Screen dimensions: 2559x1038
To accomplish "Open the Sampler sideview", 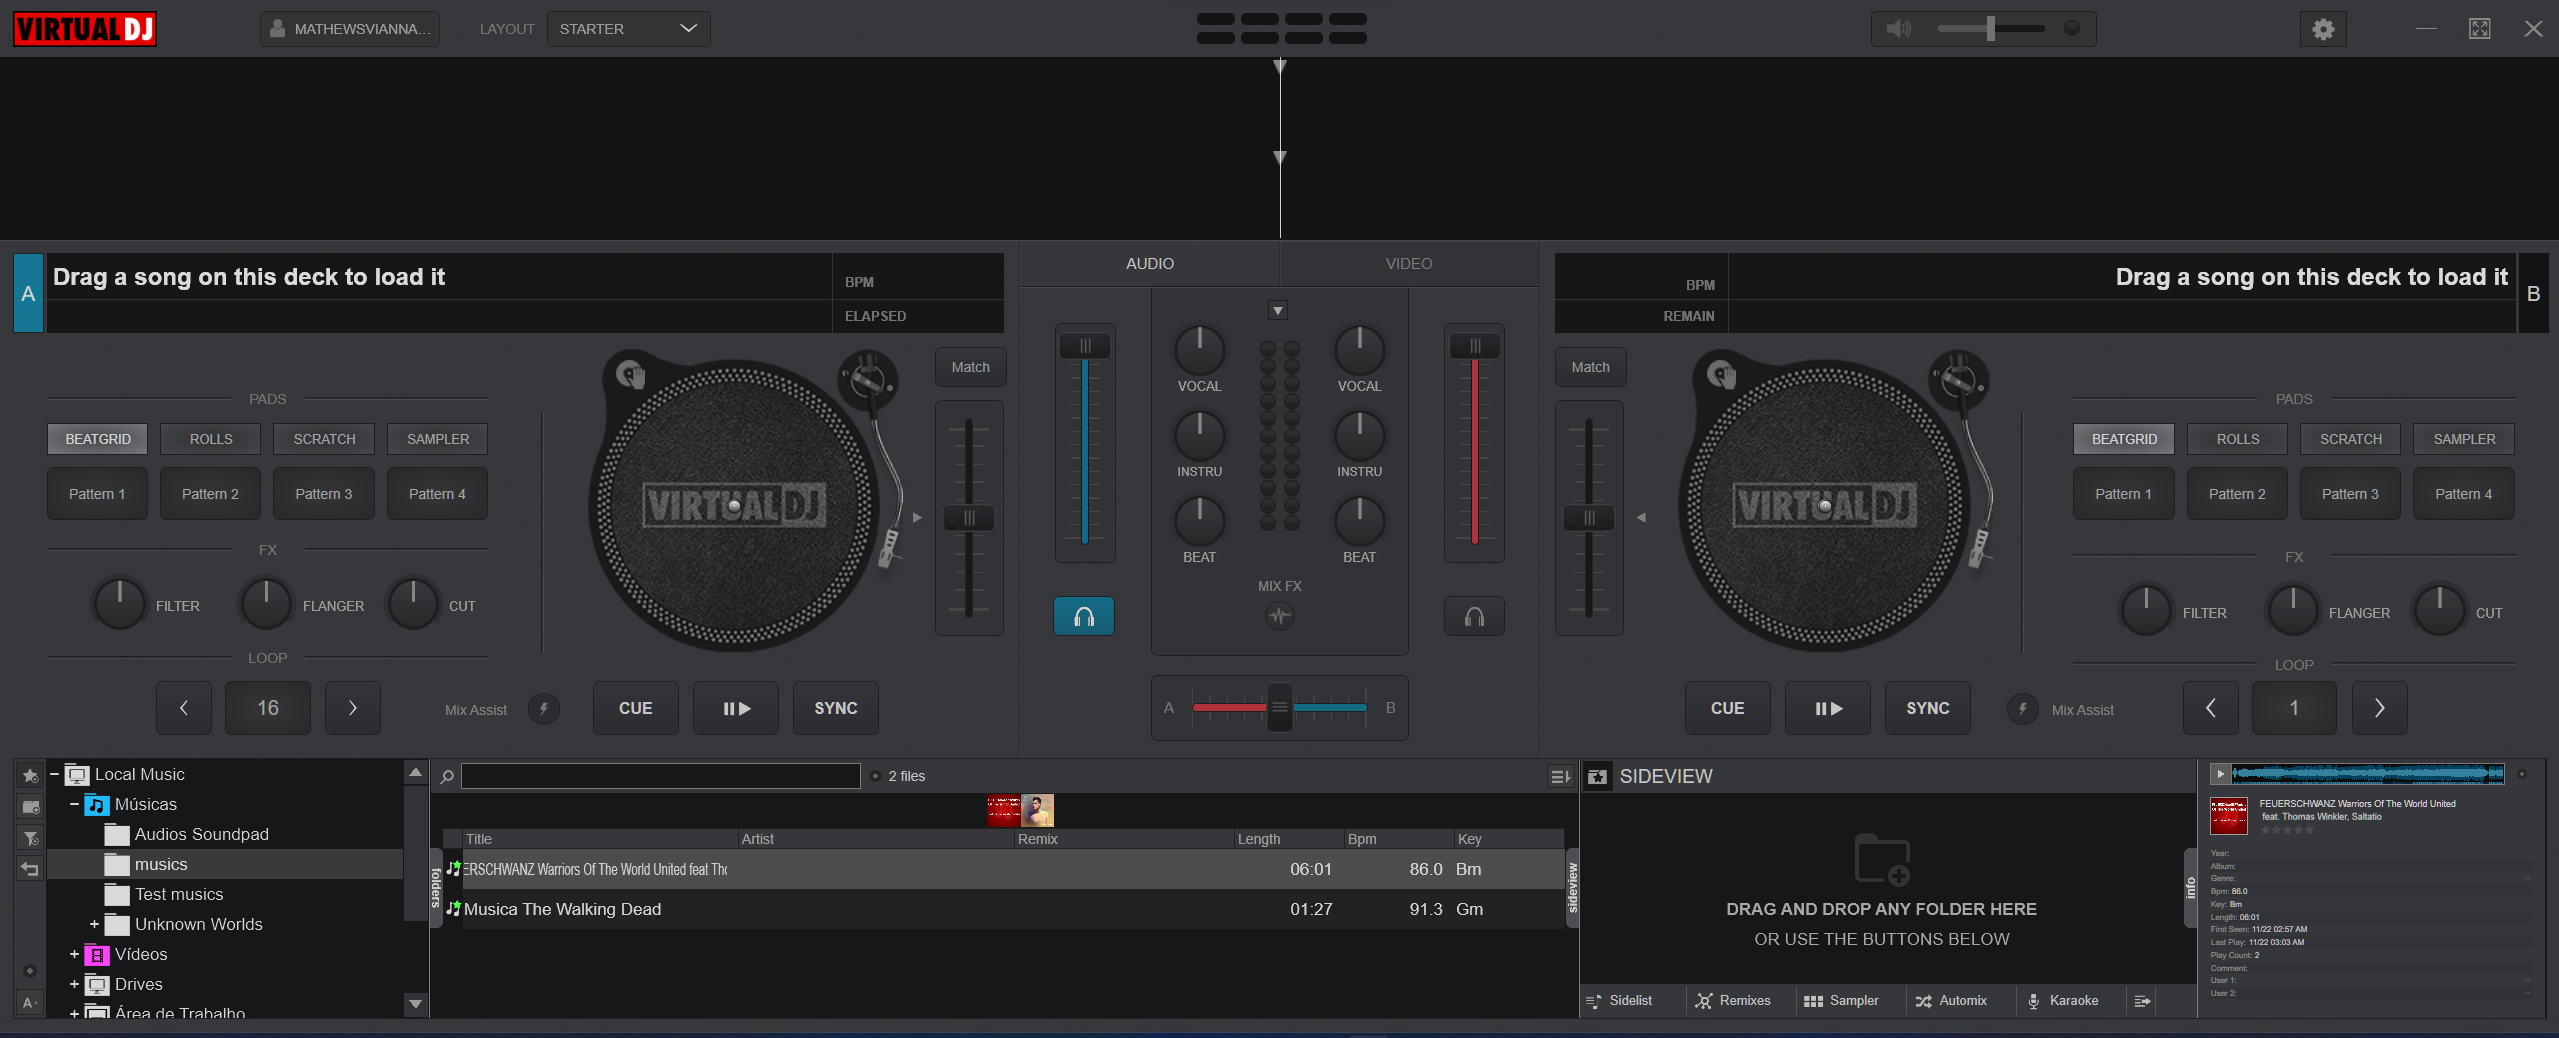I will pyautogui.click(x=1841, y=1000).
